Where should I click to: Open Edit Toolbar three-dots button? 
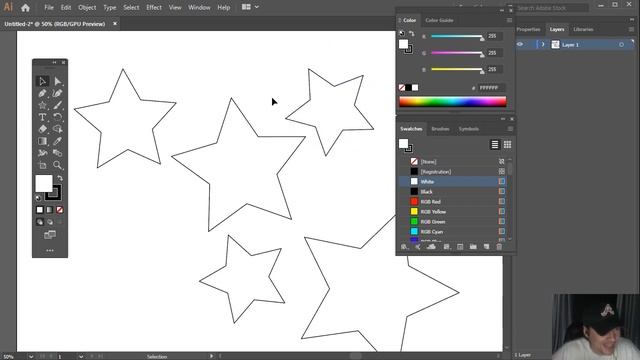(50, 250)
